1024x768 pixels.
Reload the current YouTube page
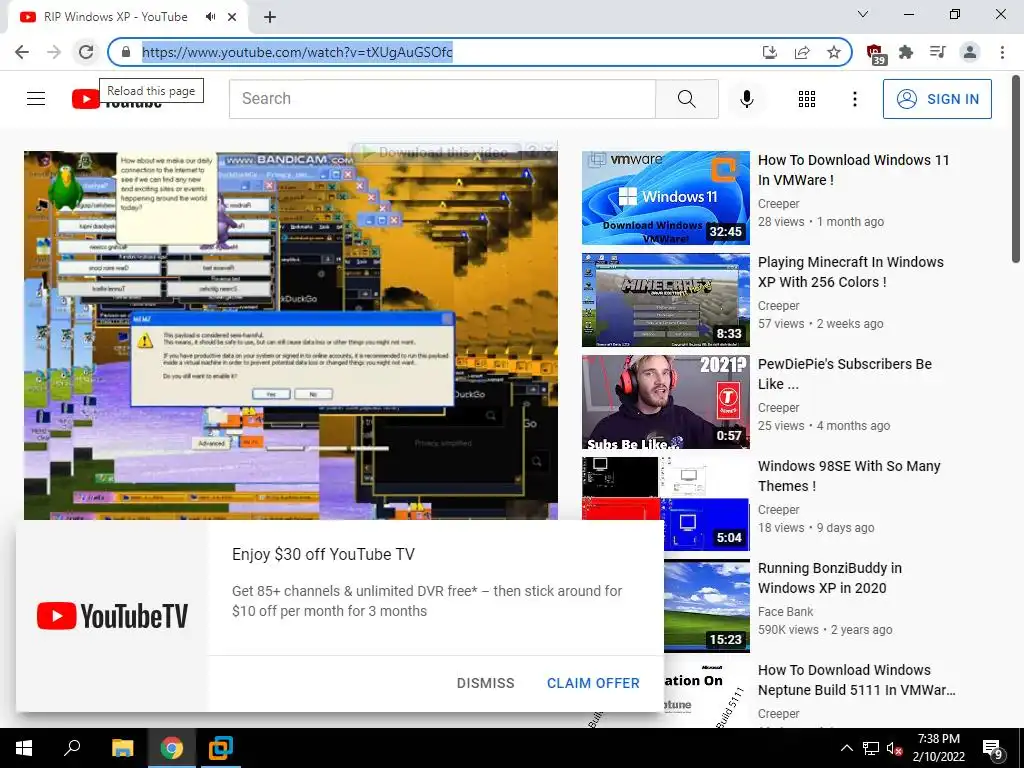click(86, 52)
